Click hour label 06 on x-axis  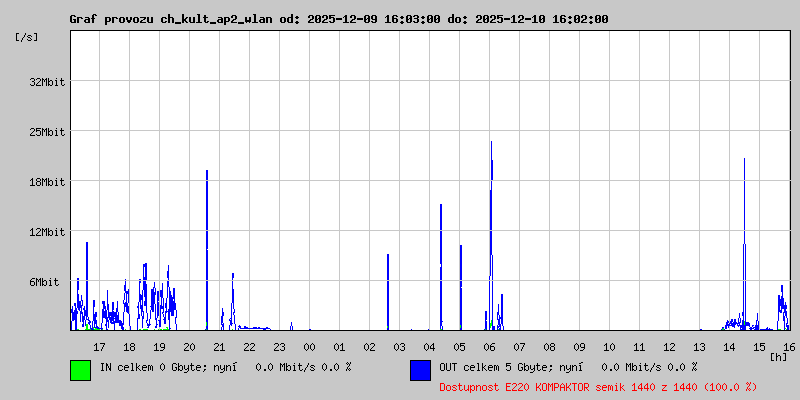pos(489,347)
